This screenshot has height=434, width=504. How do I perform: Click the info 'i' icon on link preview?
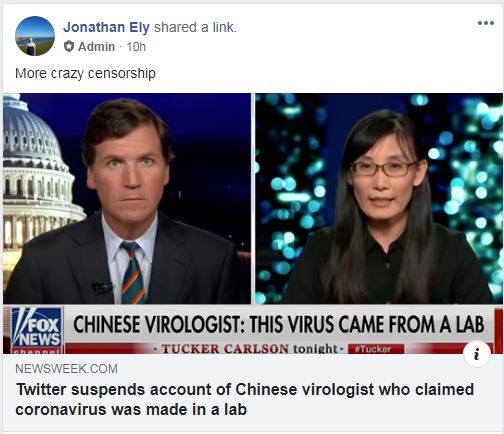[477, 353]
